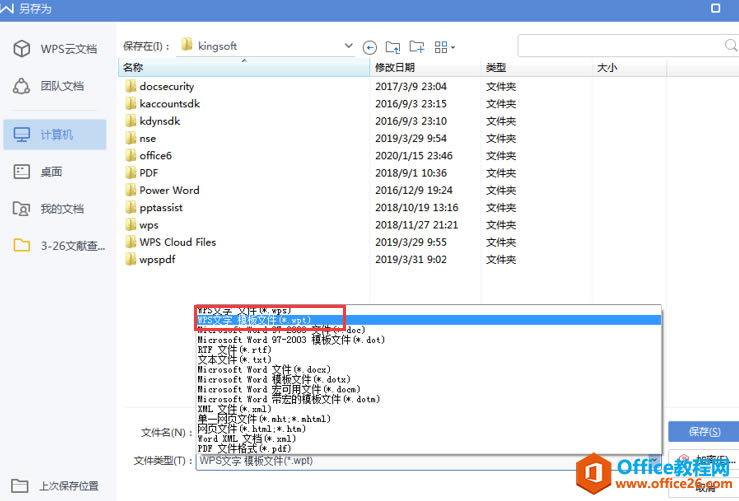Screen dimensions: 739x501
Task: Open 3-26文献查 folder shortcut in sidebar
Action: pyautogui.click(x=59, y=246)
